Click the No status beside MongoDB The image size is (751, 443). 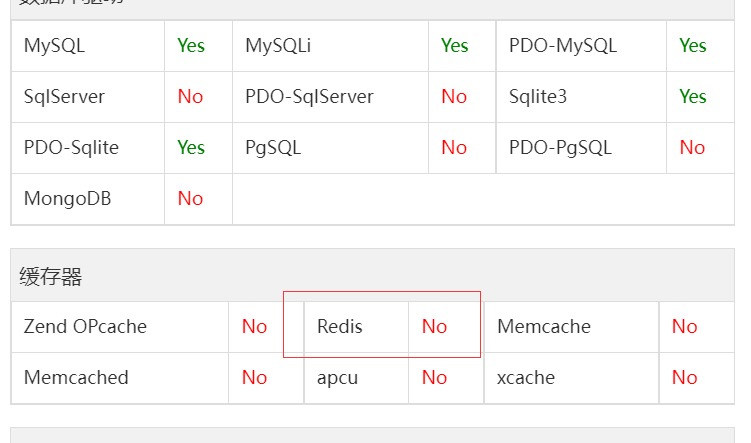point(191,199)
